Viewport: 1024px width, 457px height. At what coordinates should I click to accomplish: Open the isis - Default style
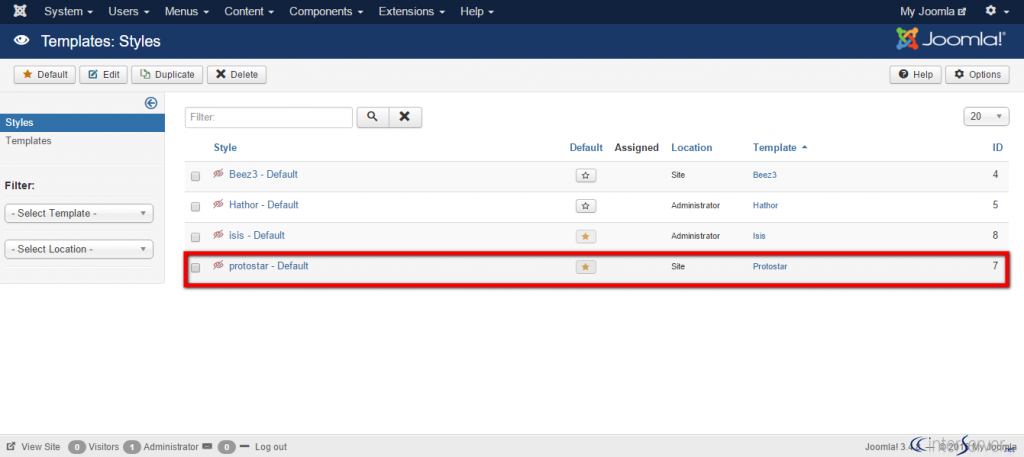[257, 235]
